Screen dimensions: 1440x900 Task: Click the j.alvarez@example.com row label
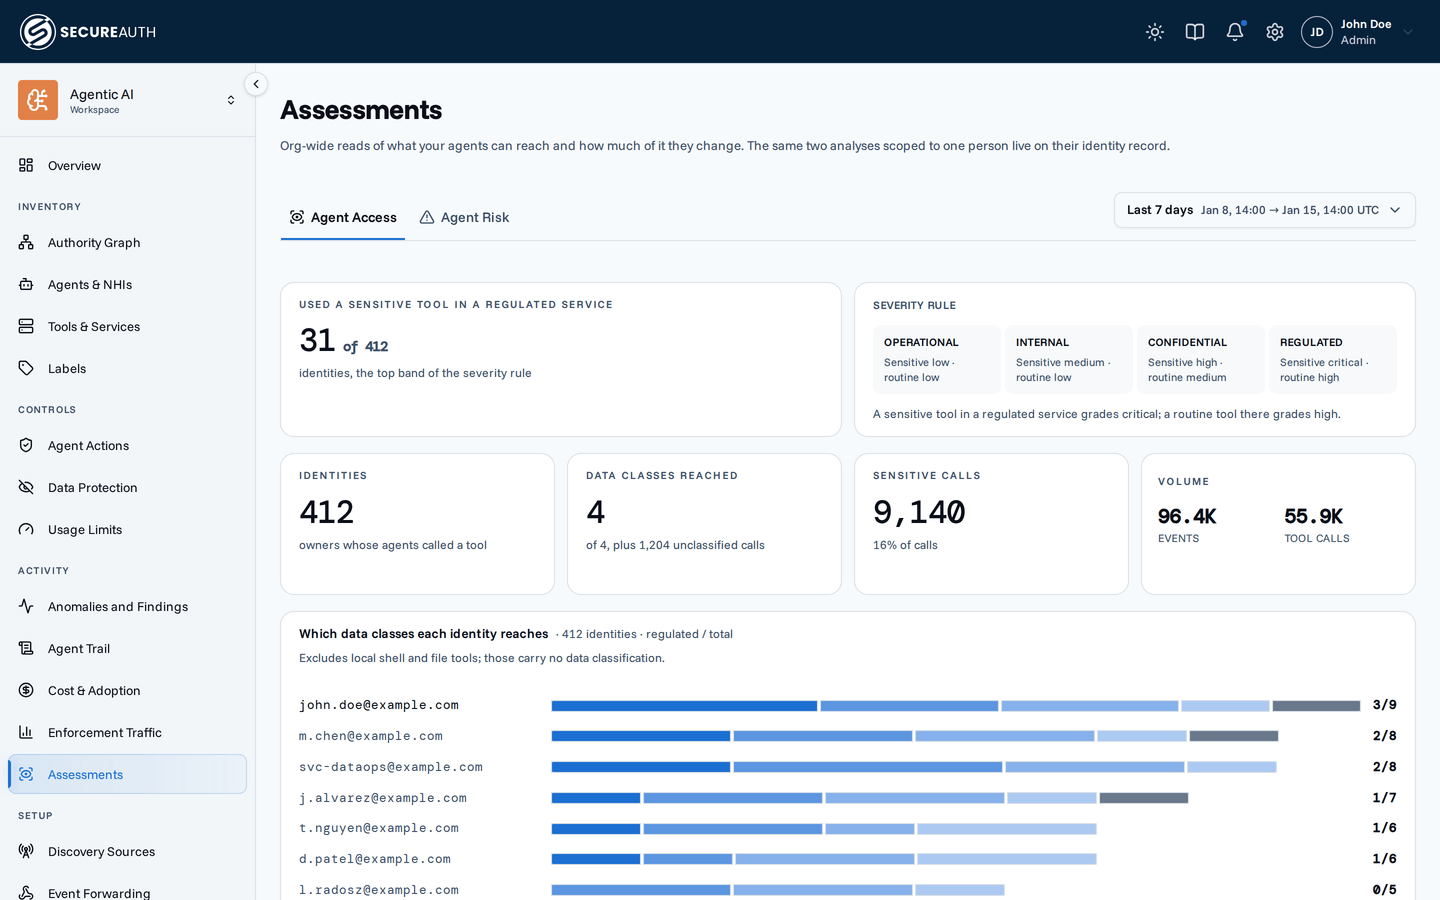click(x=383, y=798)
